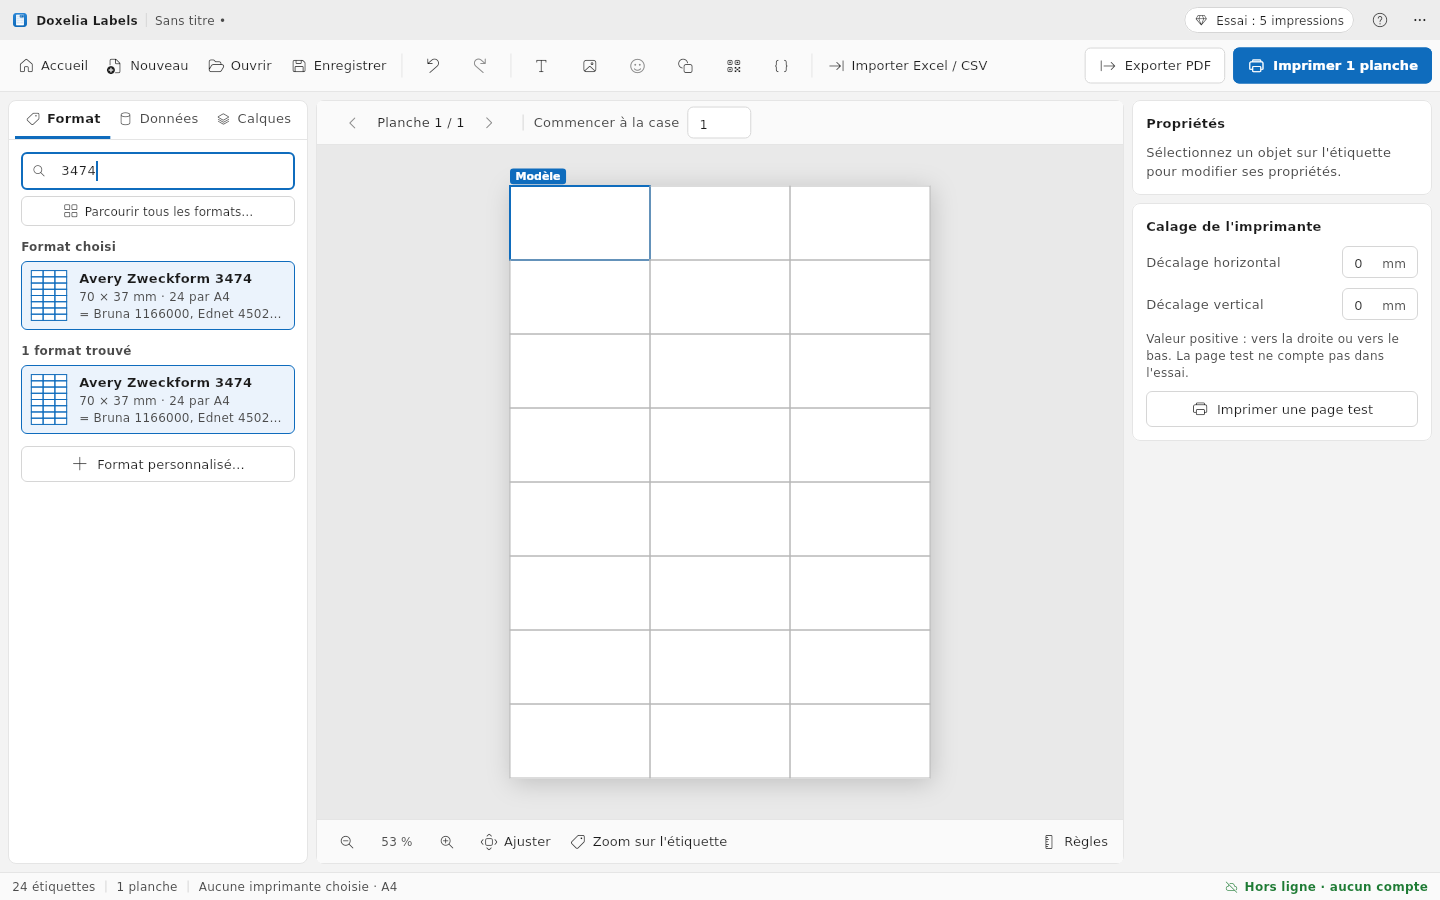
Task: Open the help question mark icon
Action: [x=1380, y=20]
